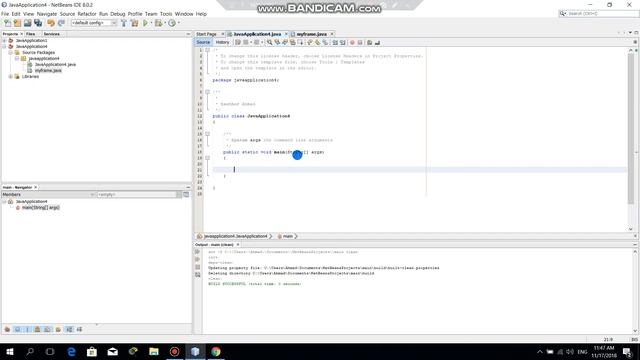640x360 pixels.
Task: Select main(String[] args) in Navigator
Action: (40, 207)
